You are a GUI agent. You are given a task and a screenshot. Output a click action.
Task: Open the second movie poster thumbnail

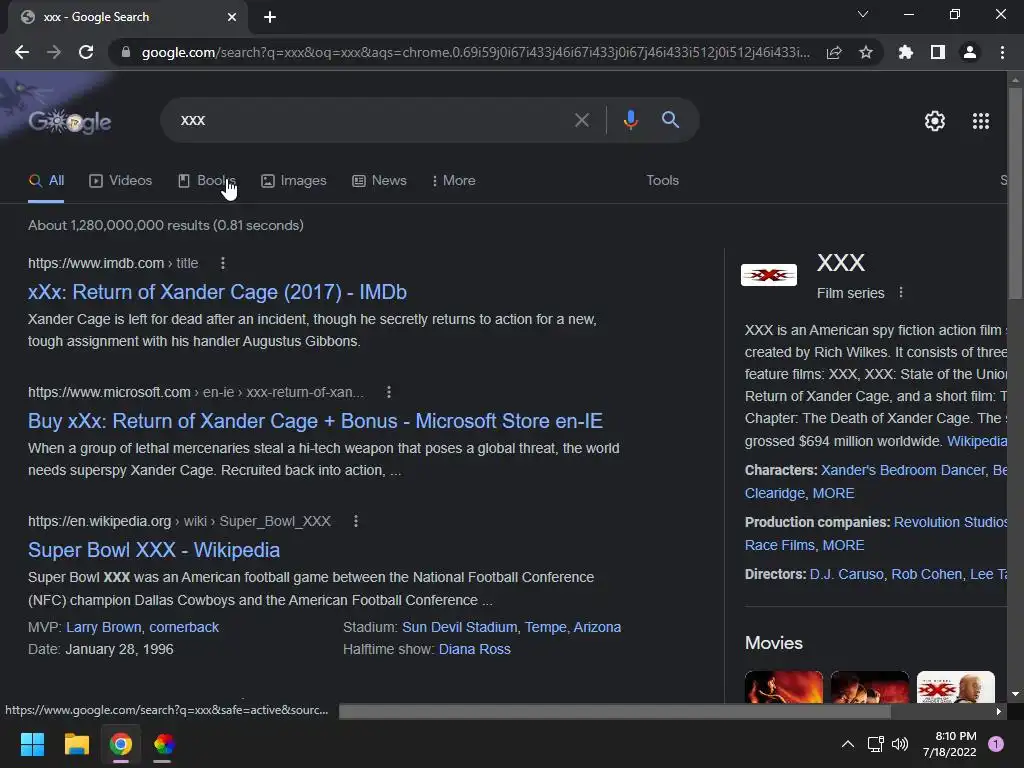tap(869, 687)
